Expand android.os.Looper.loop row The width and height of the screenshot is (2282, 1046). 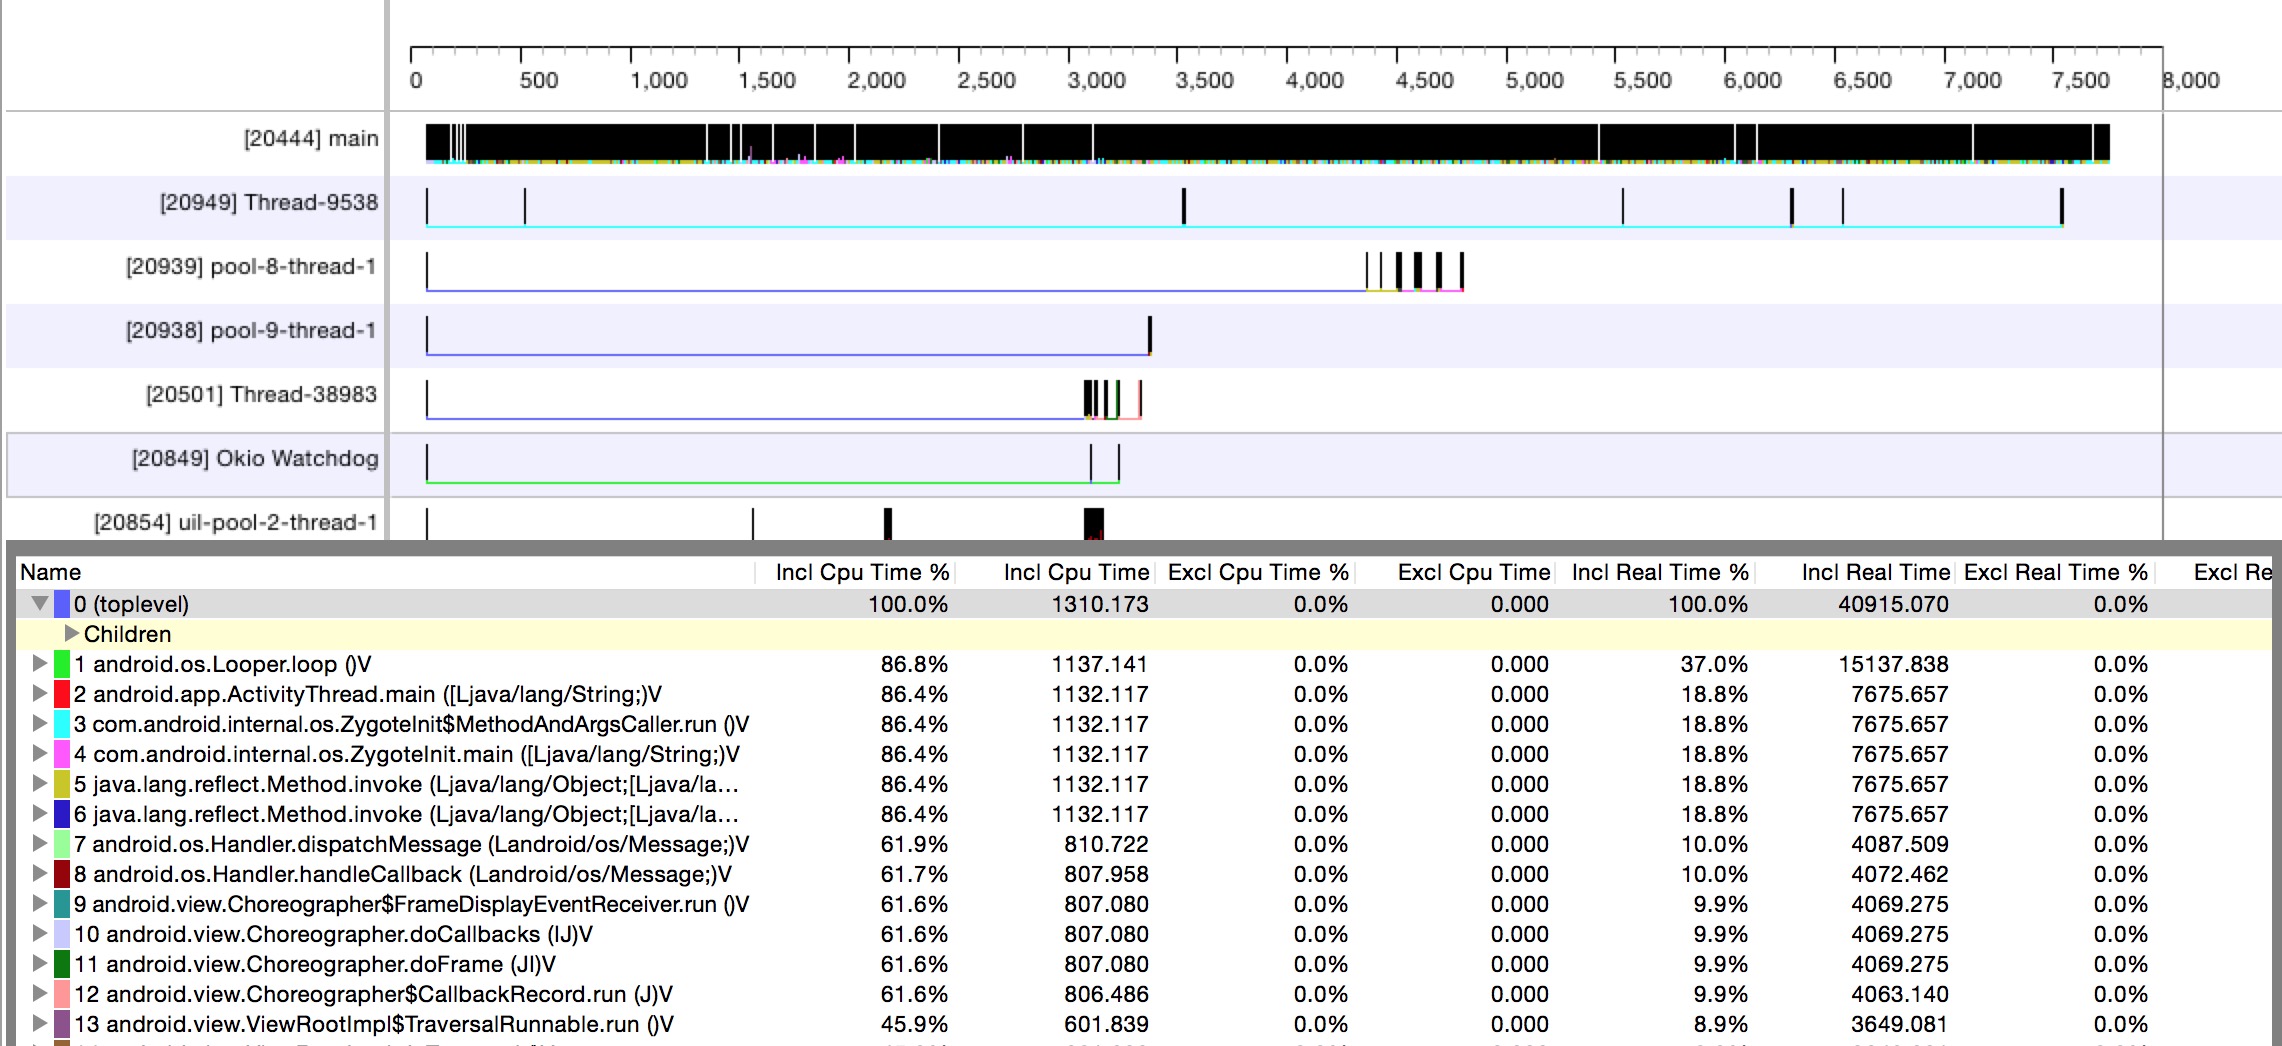point(39,664)
